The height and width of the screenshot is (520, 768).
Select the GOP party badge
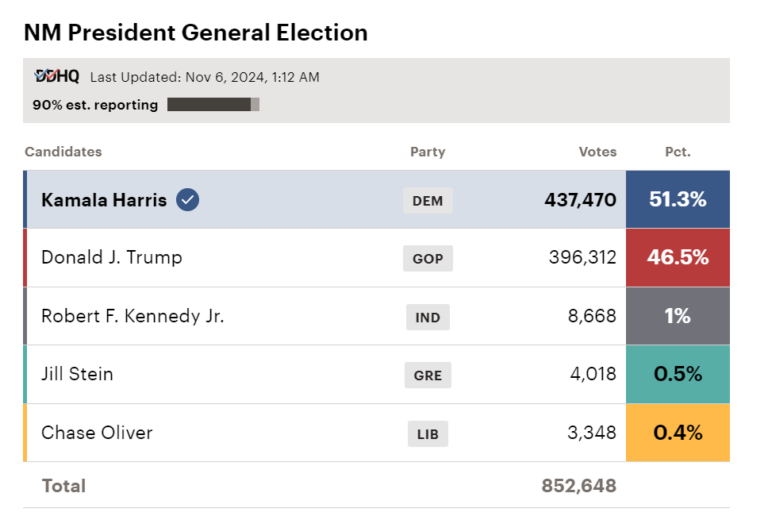pyautogui.click(x=428, y=259)
